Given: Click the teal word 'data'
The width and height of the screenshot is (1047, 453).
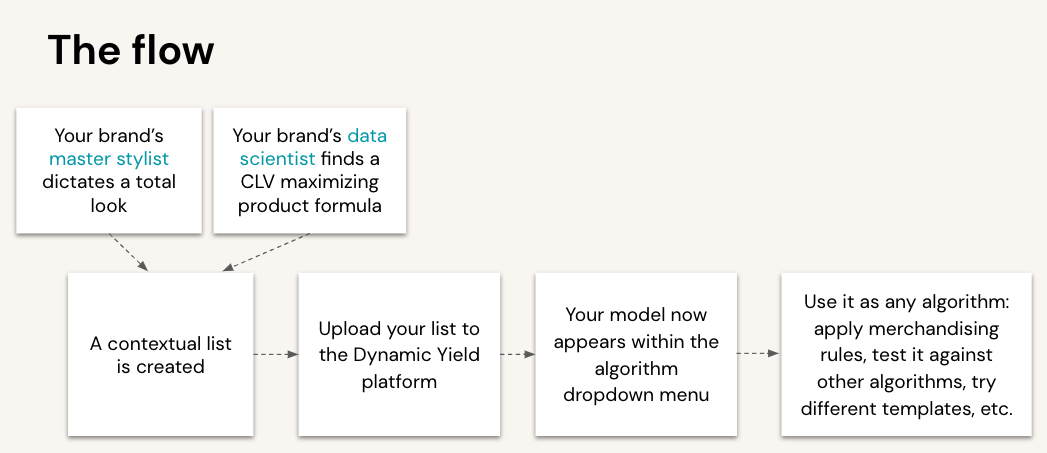Looking at the screenshot, I should [367, 136].
